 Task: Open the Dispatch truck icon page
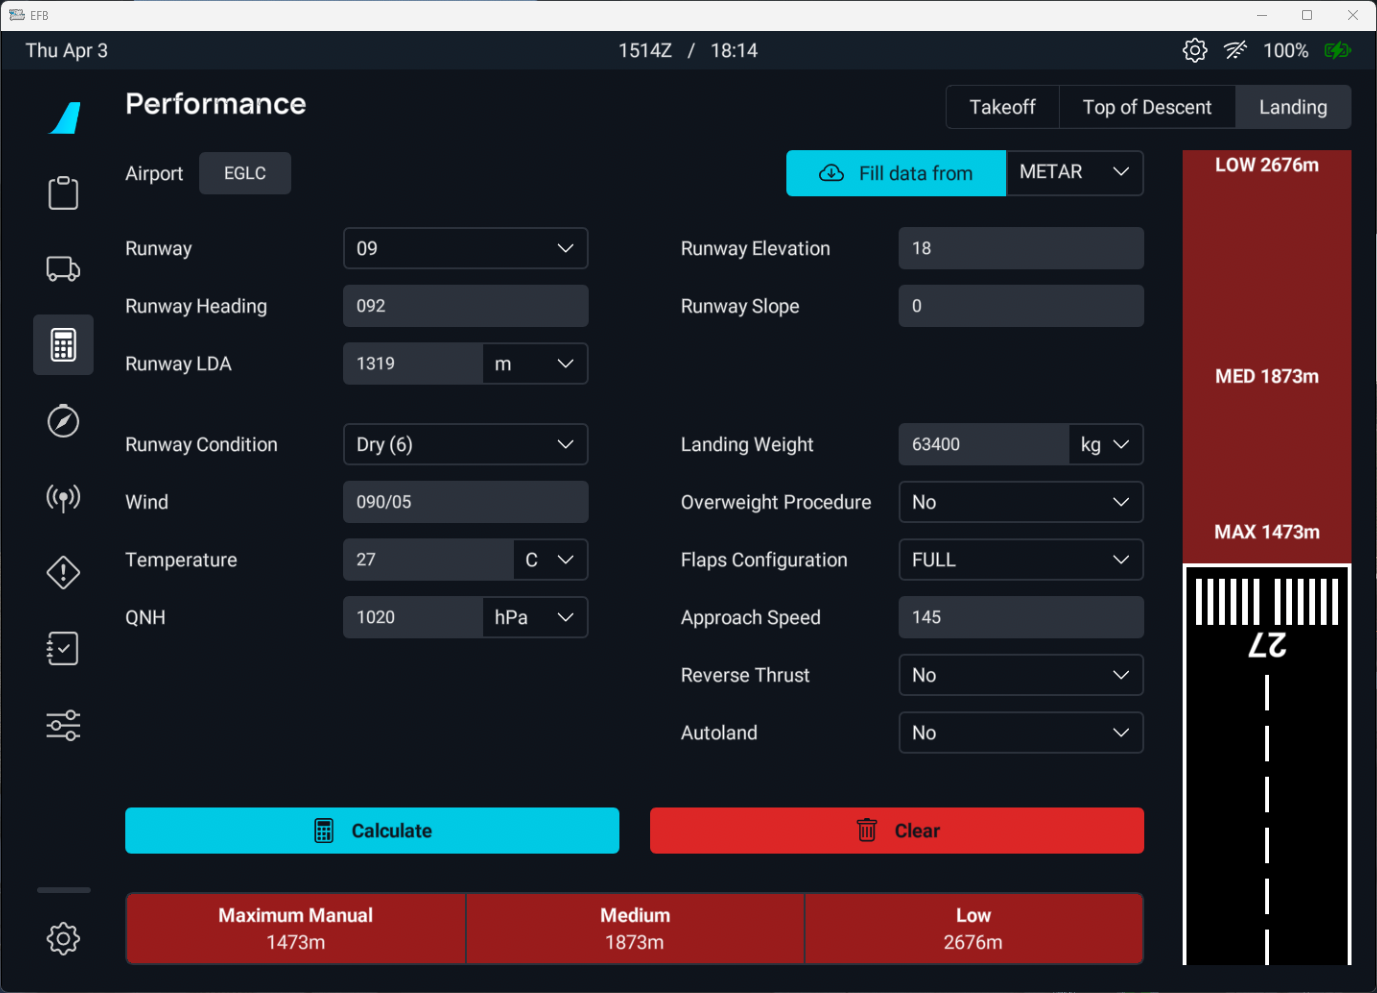click(63, 269)
